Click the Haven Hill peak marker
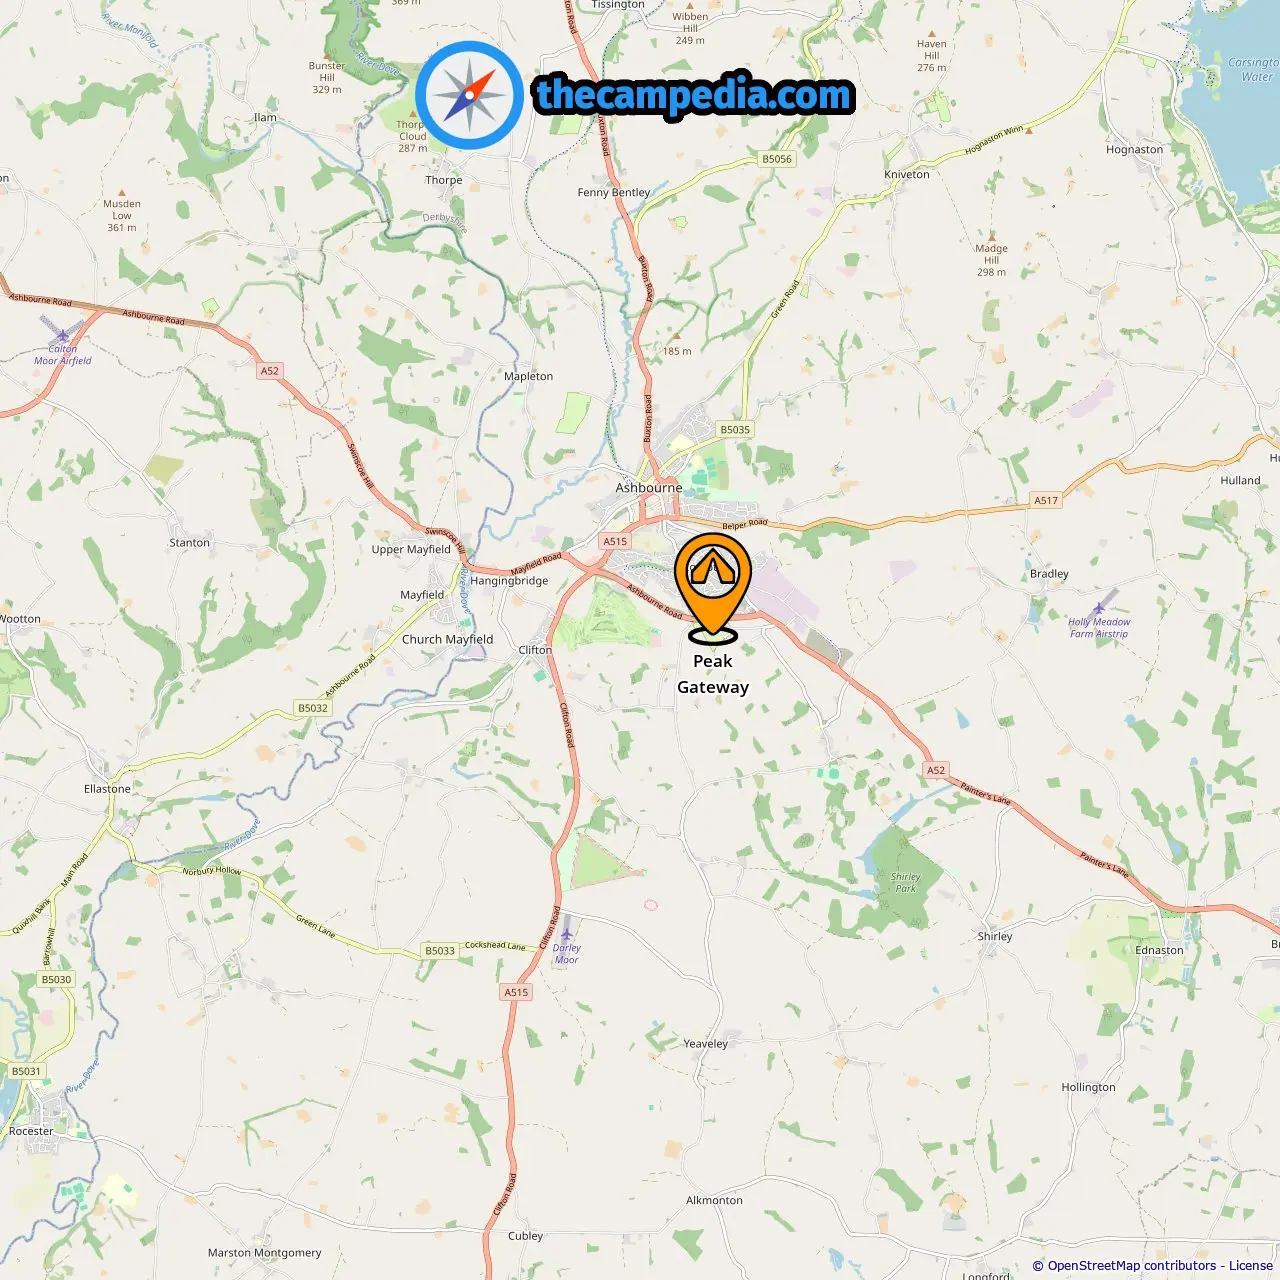The height and width of the screenshot is (1280, 1280). click(932, 33)
